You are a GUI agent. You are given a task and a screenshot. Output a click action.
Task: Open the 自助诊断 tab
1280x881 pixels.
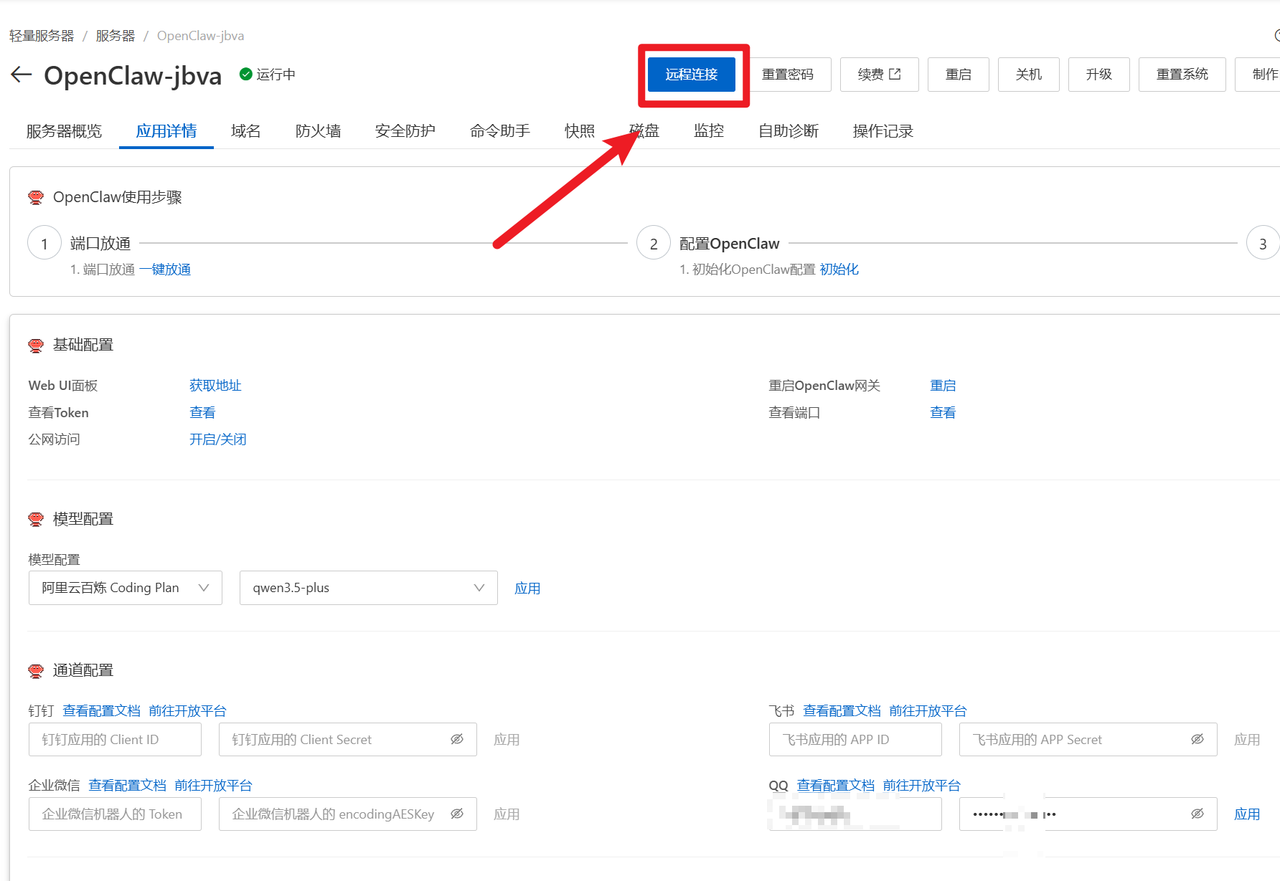click(x=788, y=131)
